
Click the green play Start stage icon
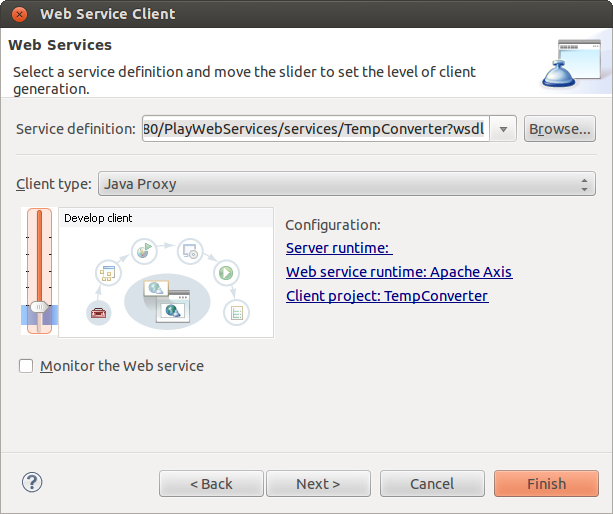pos(227,271)
